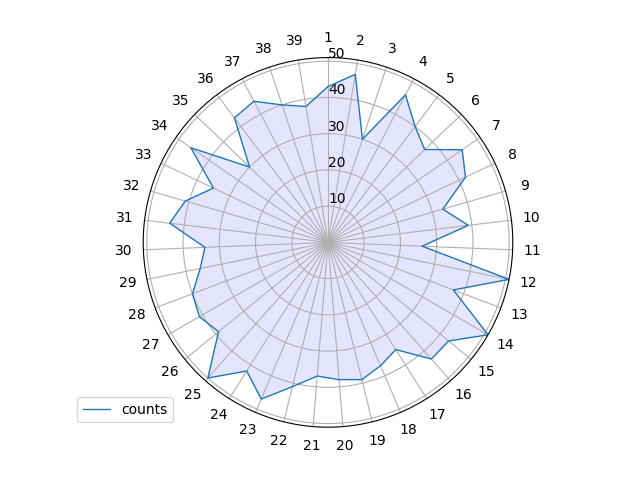
Task: Click category label 23
Action: pyautogui.click(x=247, y=429)
